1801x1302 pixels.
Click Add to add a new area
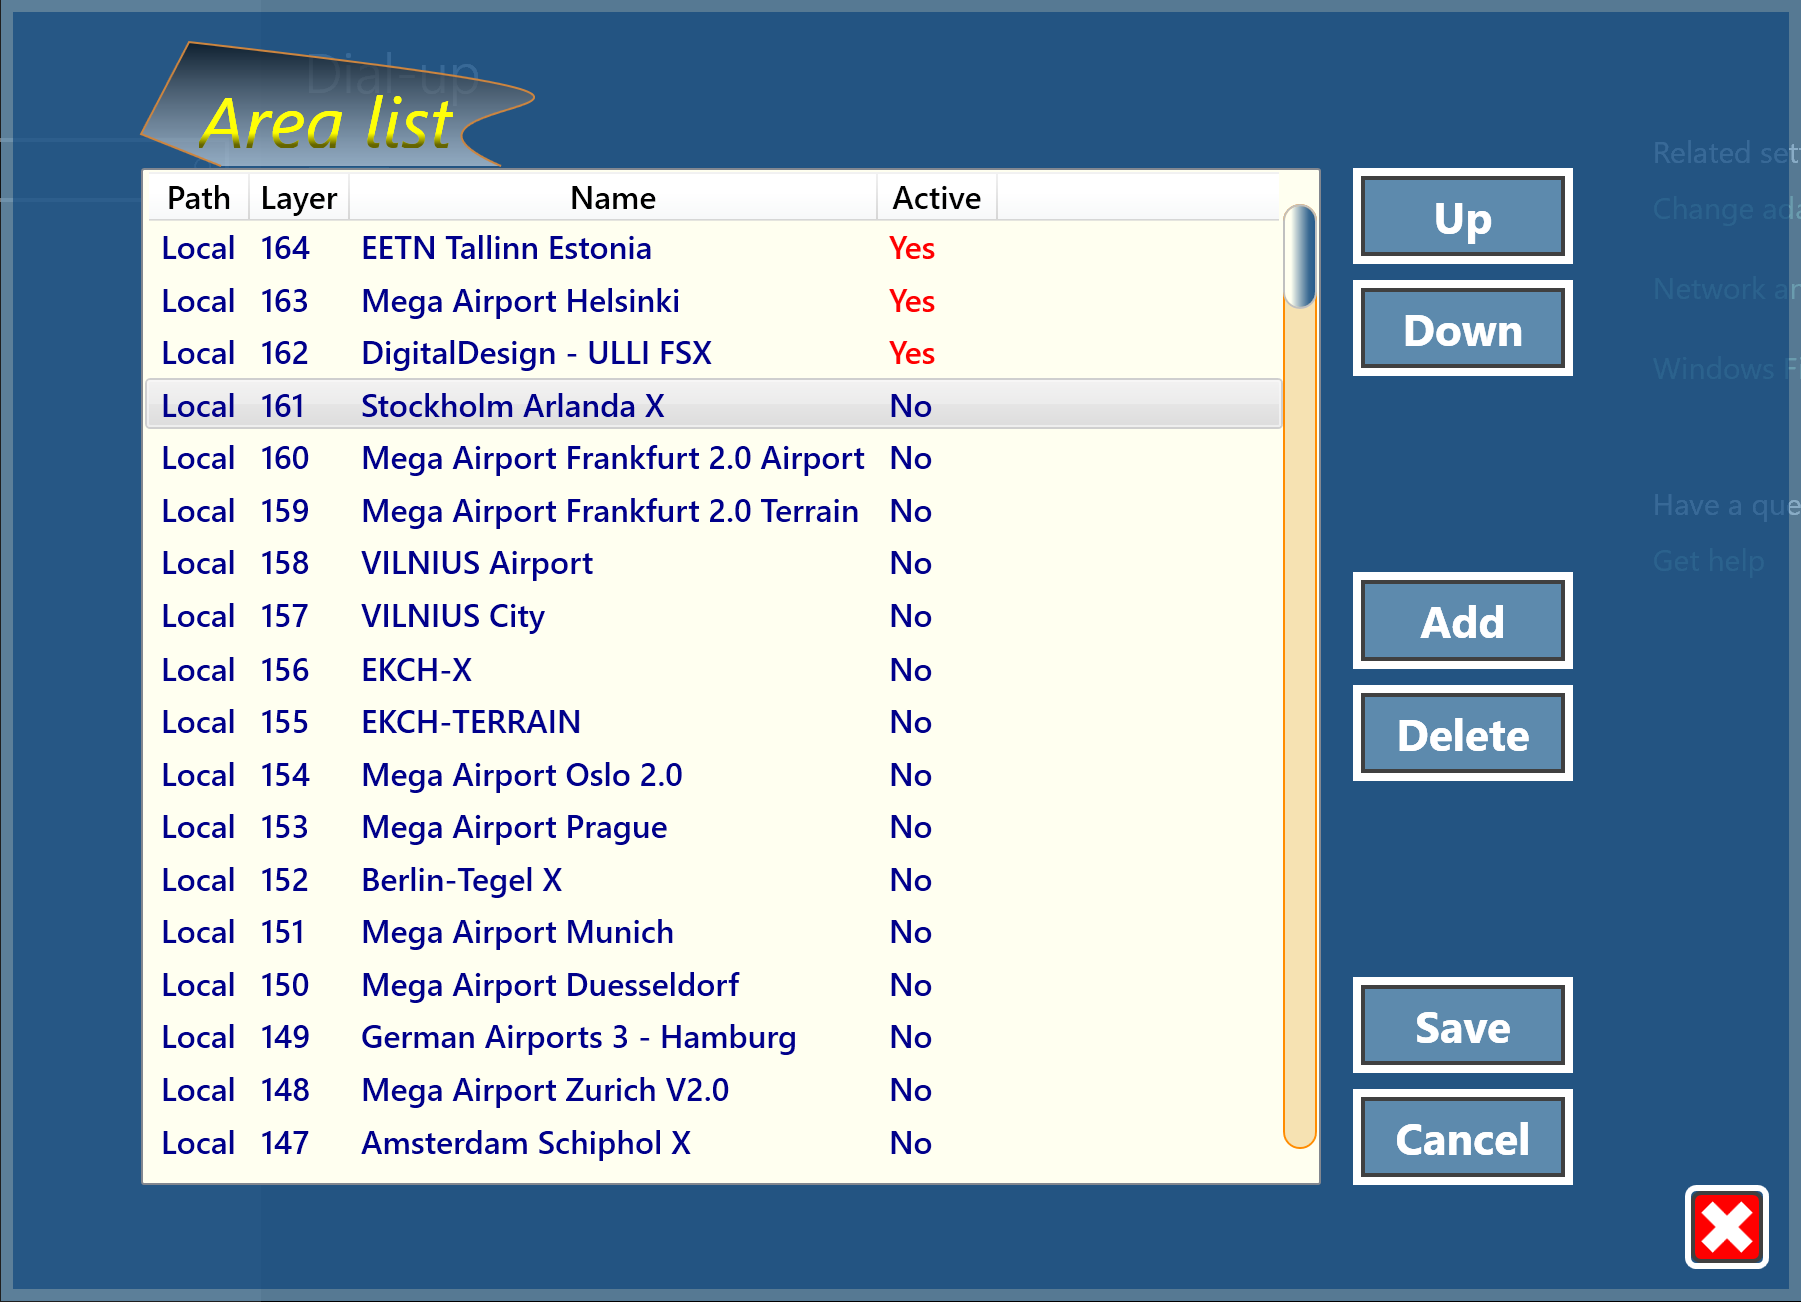1462,621
